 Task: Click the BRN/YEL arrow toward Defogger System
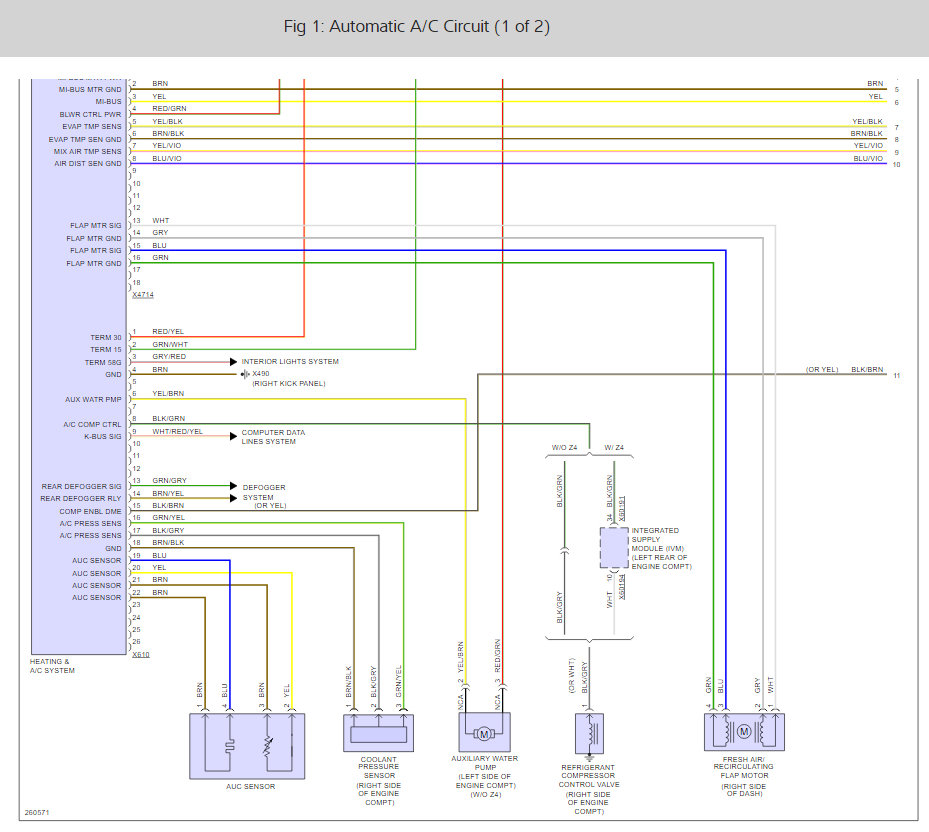(x=233, y=498)
